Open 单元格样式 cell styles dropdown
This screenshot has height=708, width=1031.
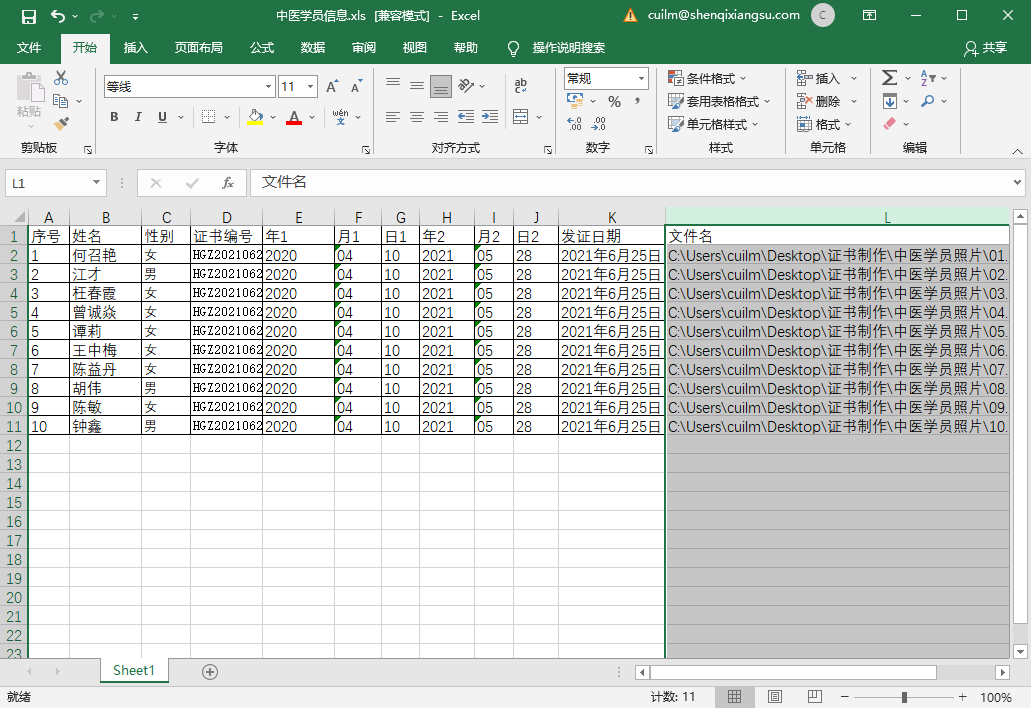pos(713,124)
